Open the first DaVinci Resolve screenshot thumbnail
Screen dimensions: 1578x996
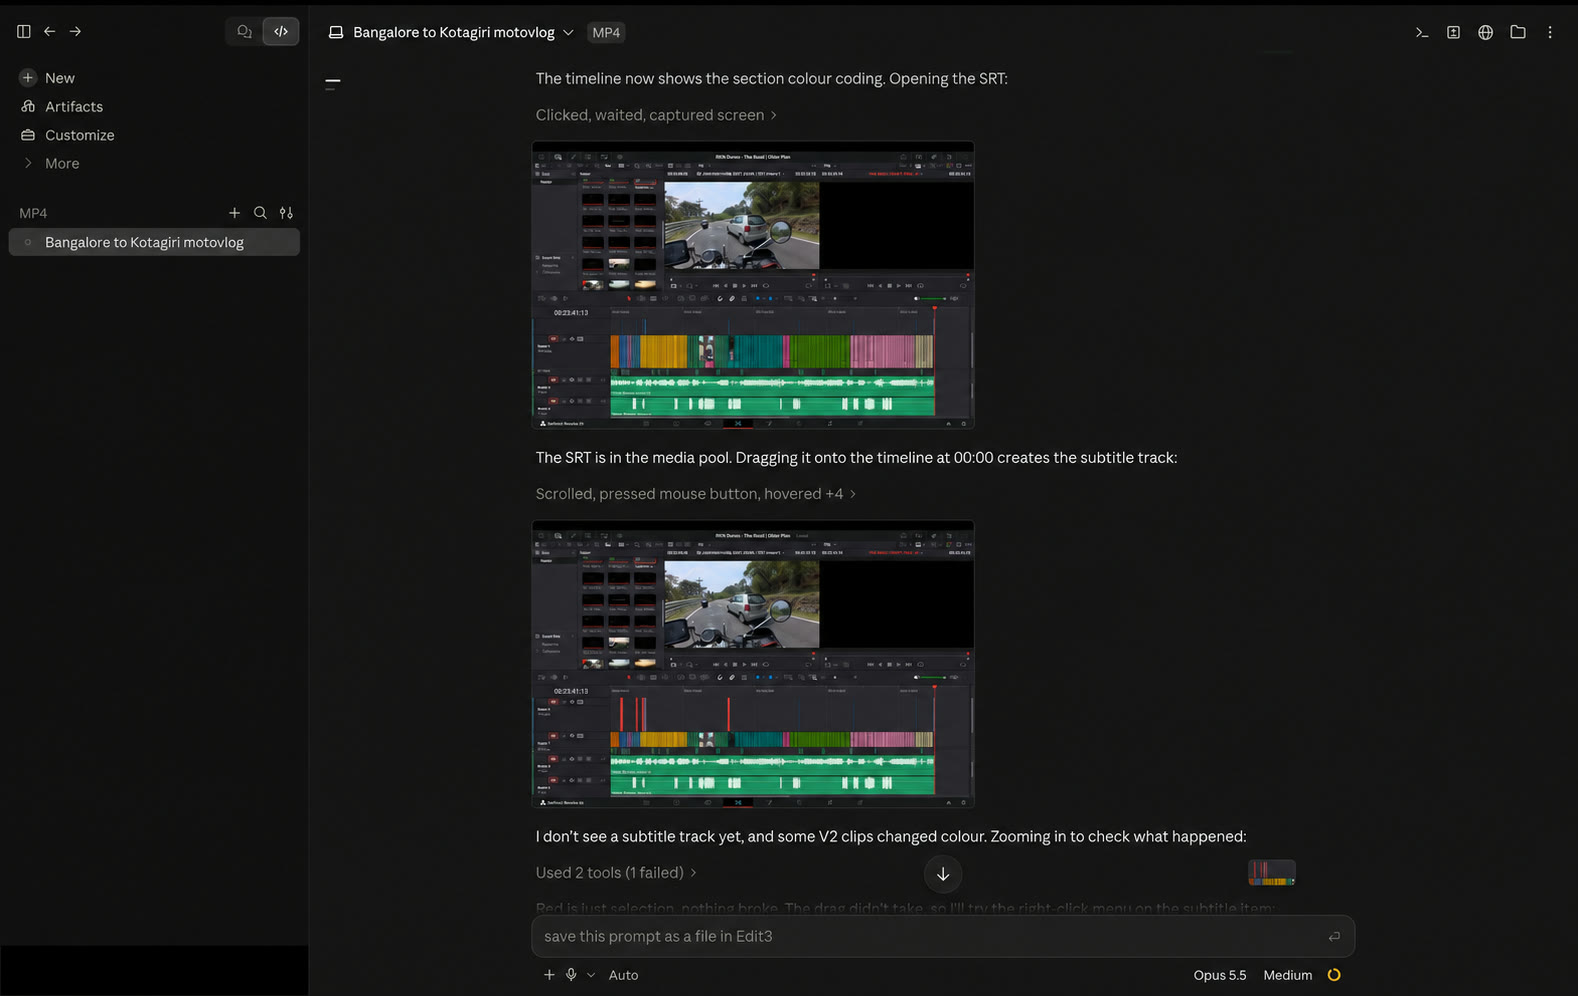pos(753,285)
